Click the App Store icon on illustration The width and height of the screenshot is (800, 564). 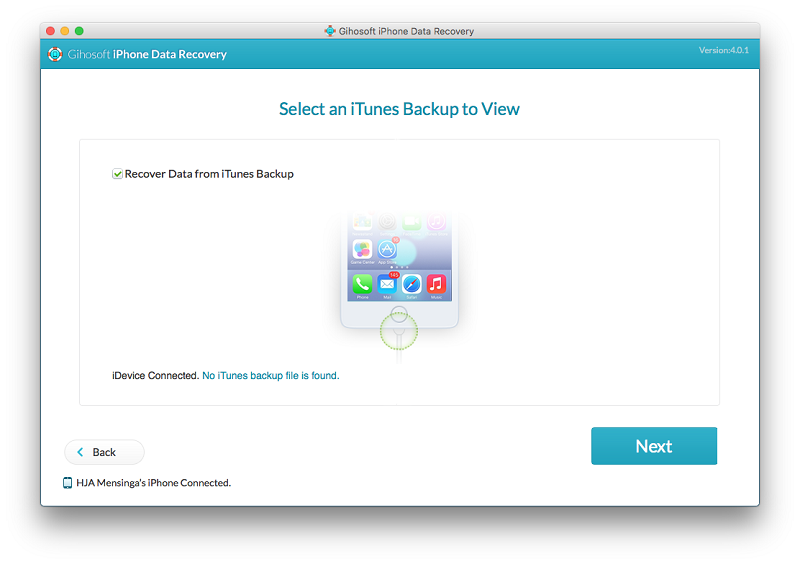(387, 250)
